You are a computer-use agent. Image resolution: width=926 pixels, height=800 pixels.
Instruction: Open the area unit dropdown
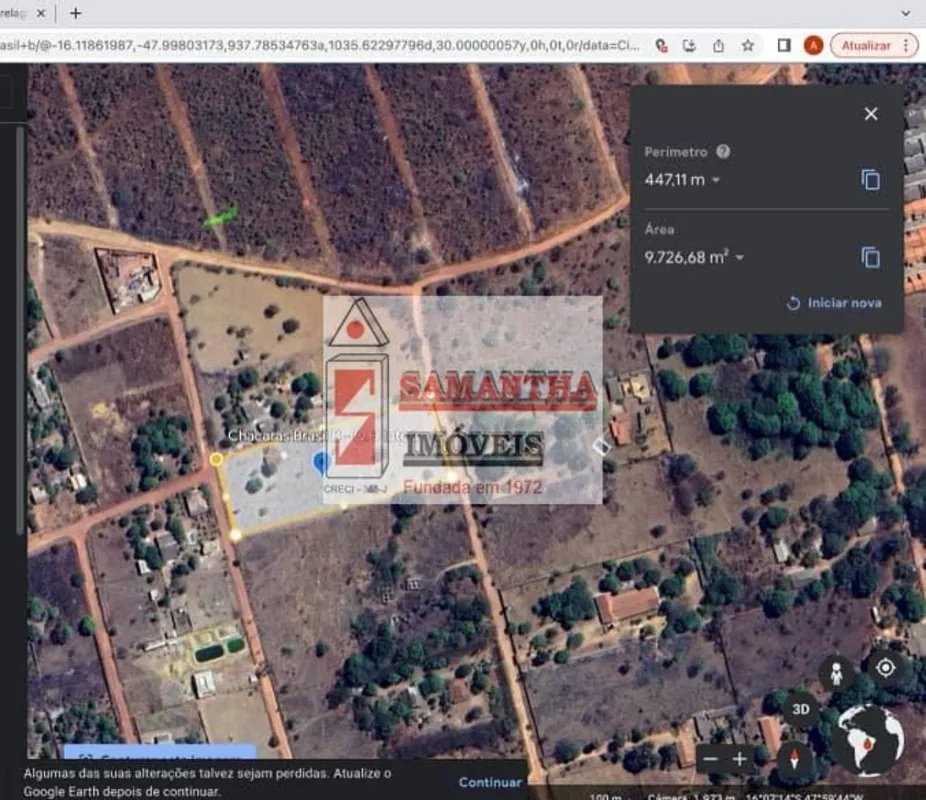pyautogui.click(x=740, y=258)
